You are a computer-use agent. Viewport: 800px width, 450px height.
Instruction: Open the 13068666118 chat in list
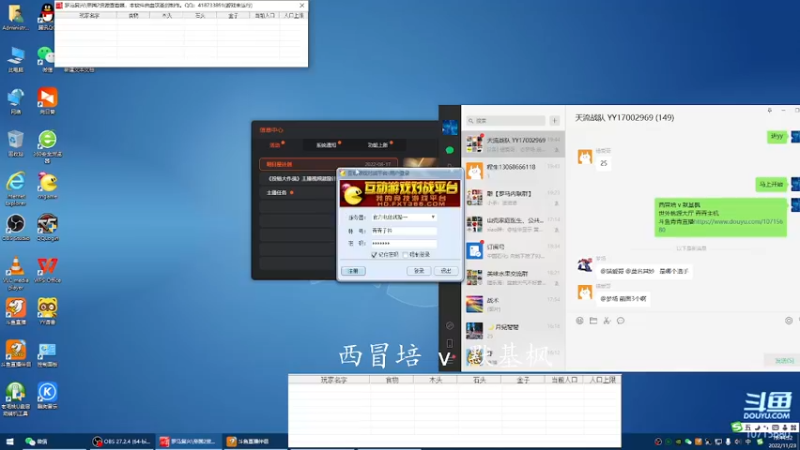click(513, 170)
